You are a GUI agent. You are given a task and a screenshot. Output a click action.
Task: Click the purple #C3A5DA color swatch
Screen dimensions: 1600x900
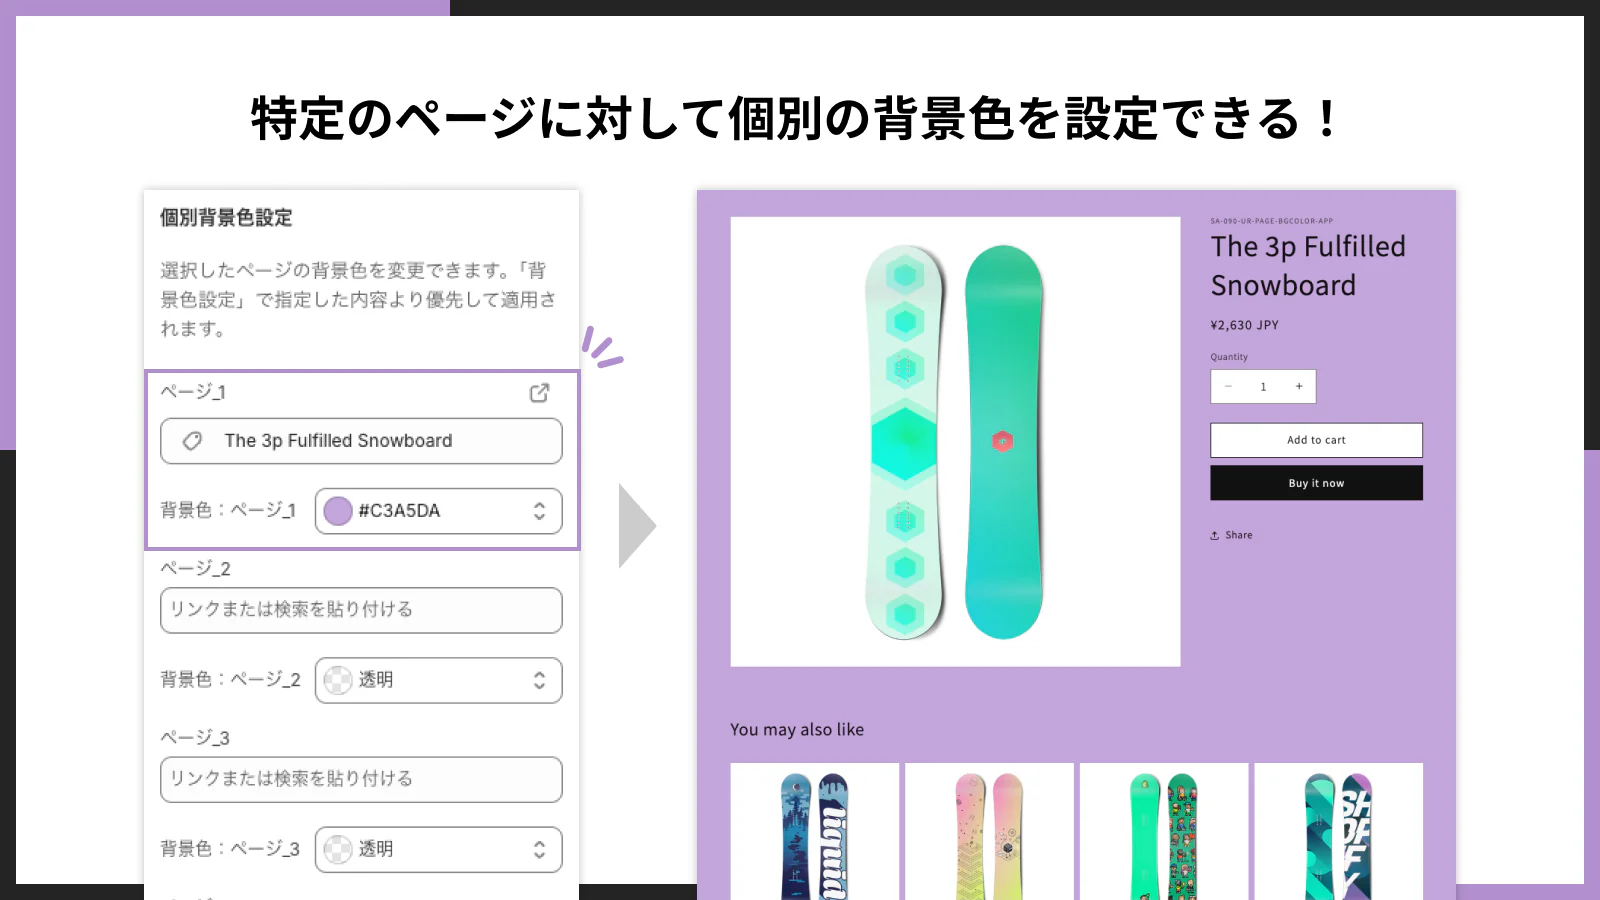[x=338, y=511]
